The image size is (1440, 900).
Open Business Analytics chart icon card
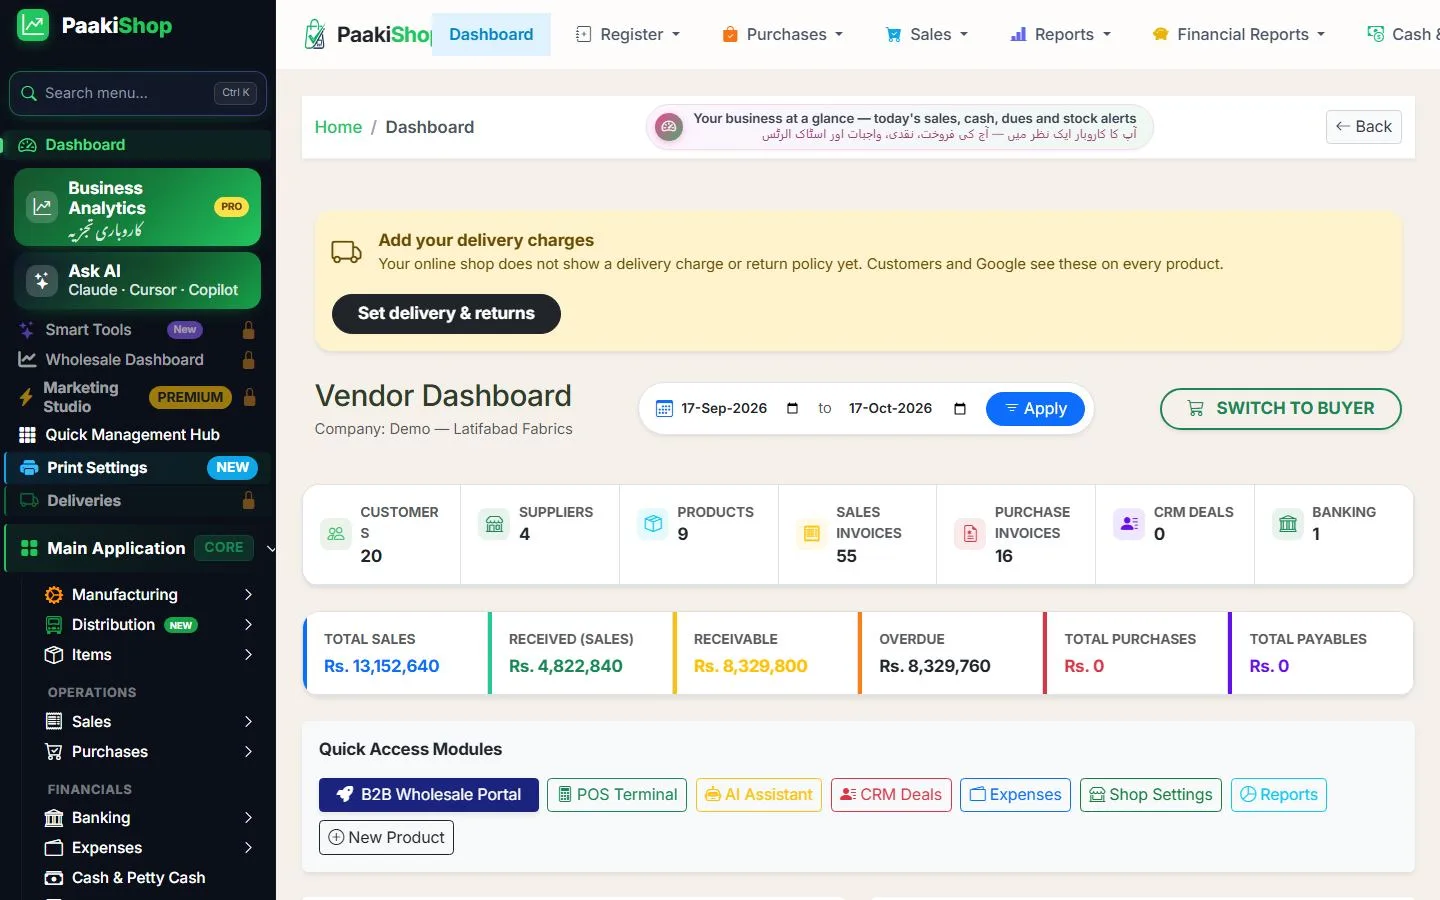42,207
